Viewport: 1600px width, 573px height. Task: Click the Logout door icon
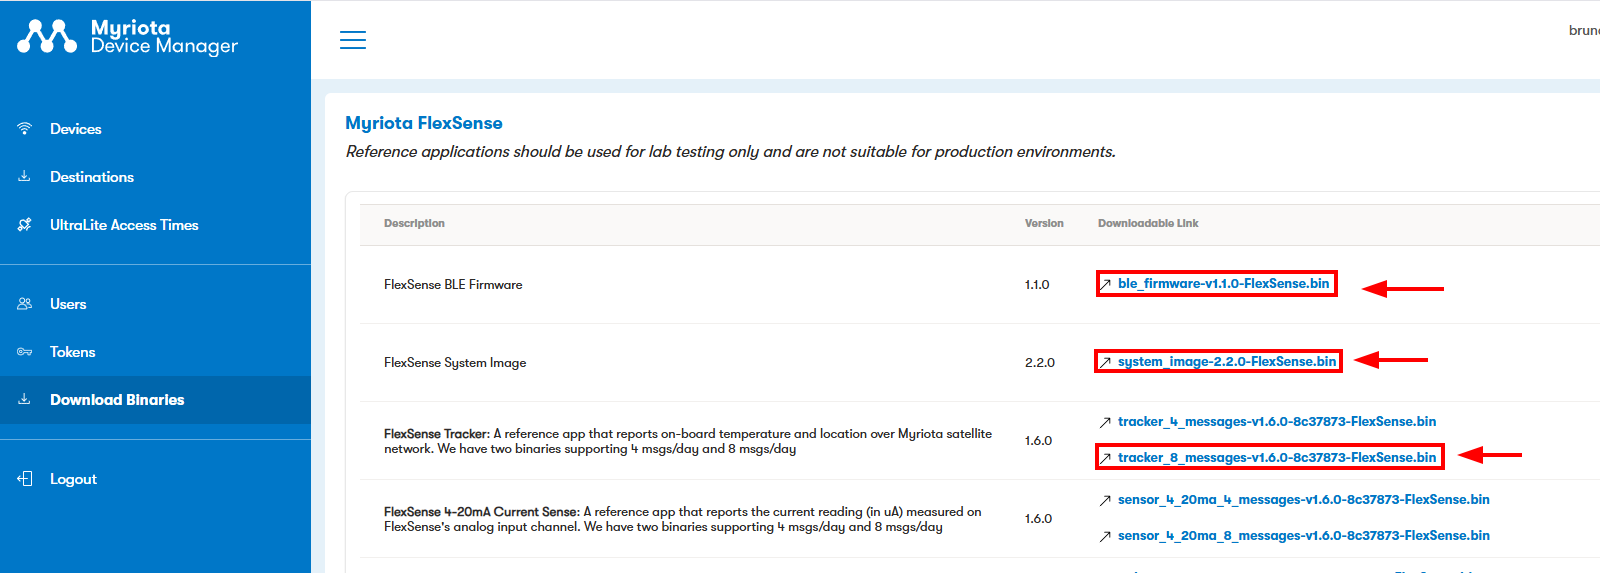[25, 478]
